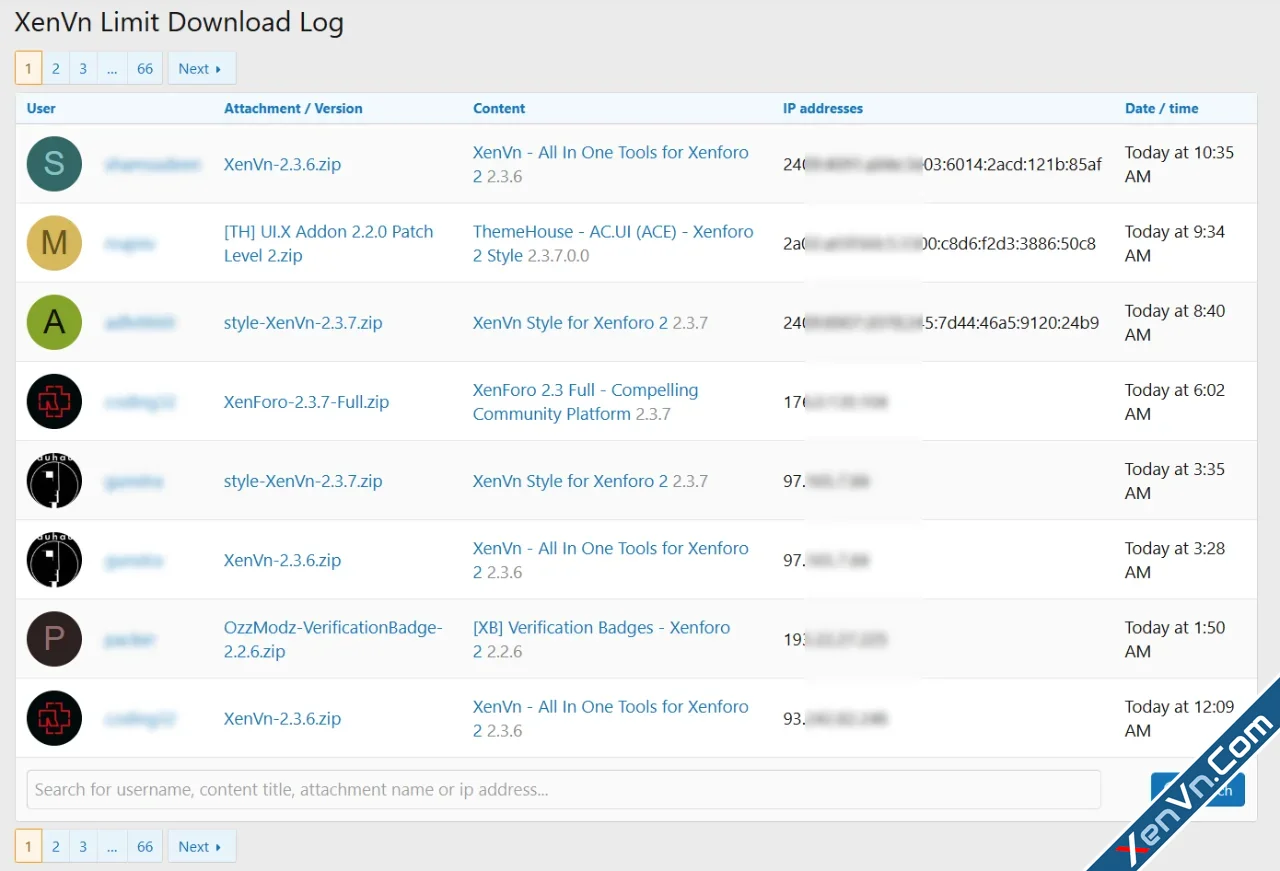Click the Today at 1:50 AM timestamp
Image resolution: width=1280 pixels, height=871 pixels.
[1175, 639]
